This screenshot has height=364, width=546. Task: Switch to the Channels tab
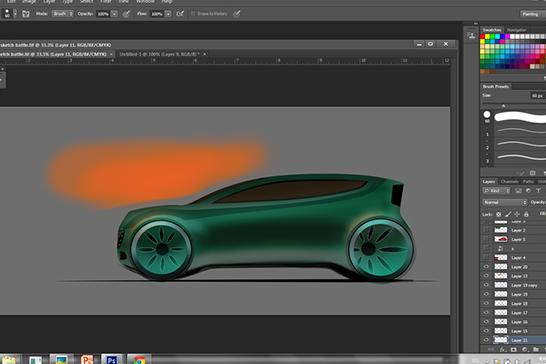click(x=509, y=181)
